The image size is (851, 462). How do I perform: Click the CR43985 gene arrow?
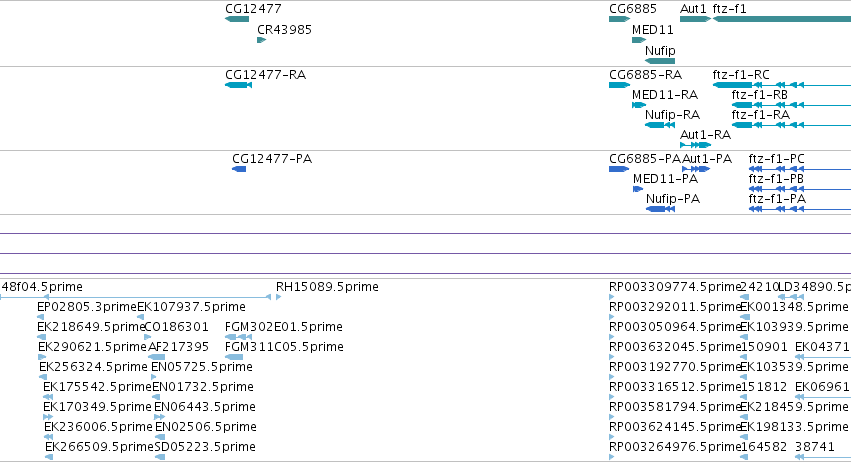coord(262,40)
